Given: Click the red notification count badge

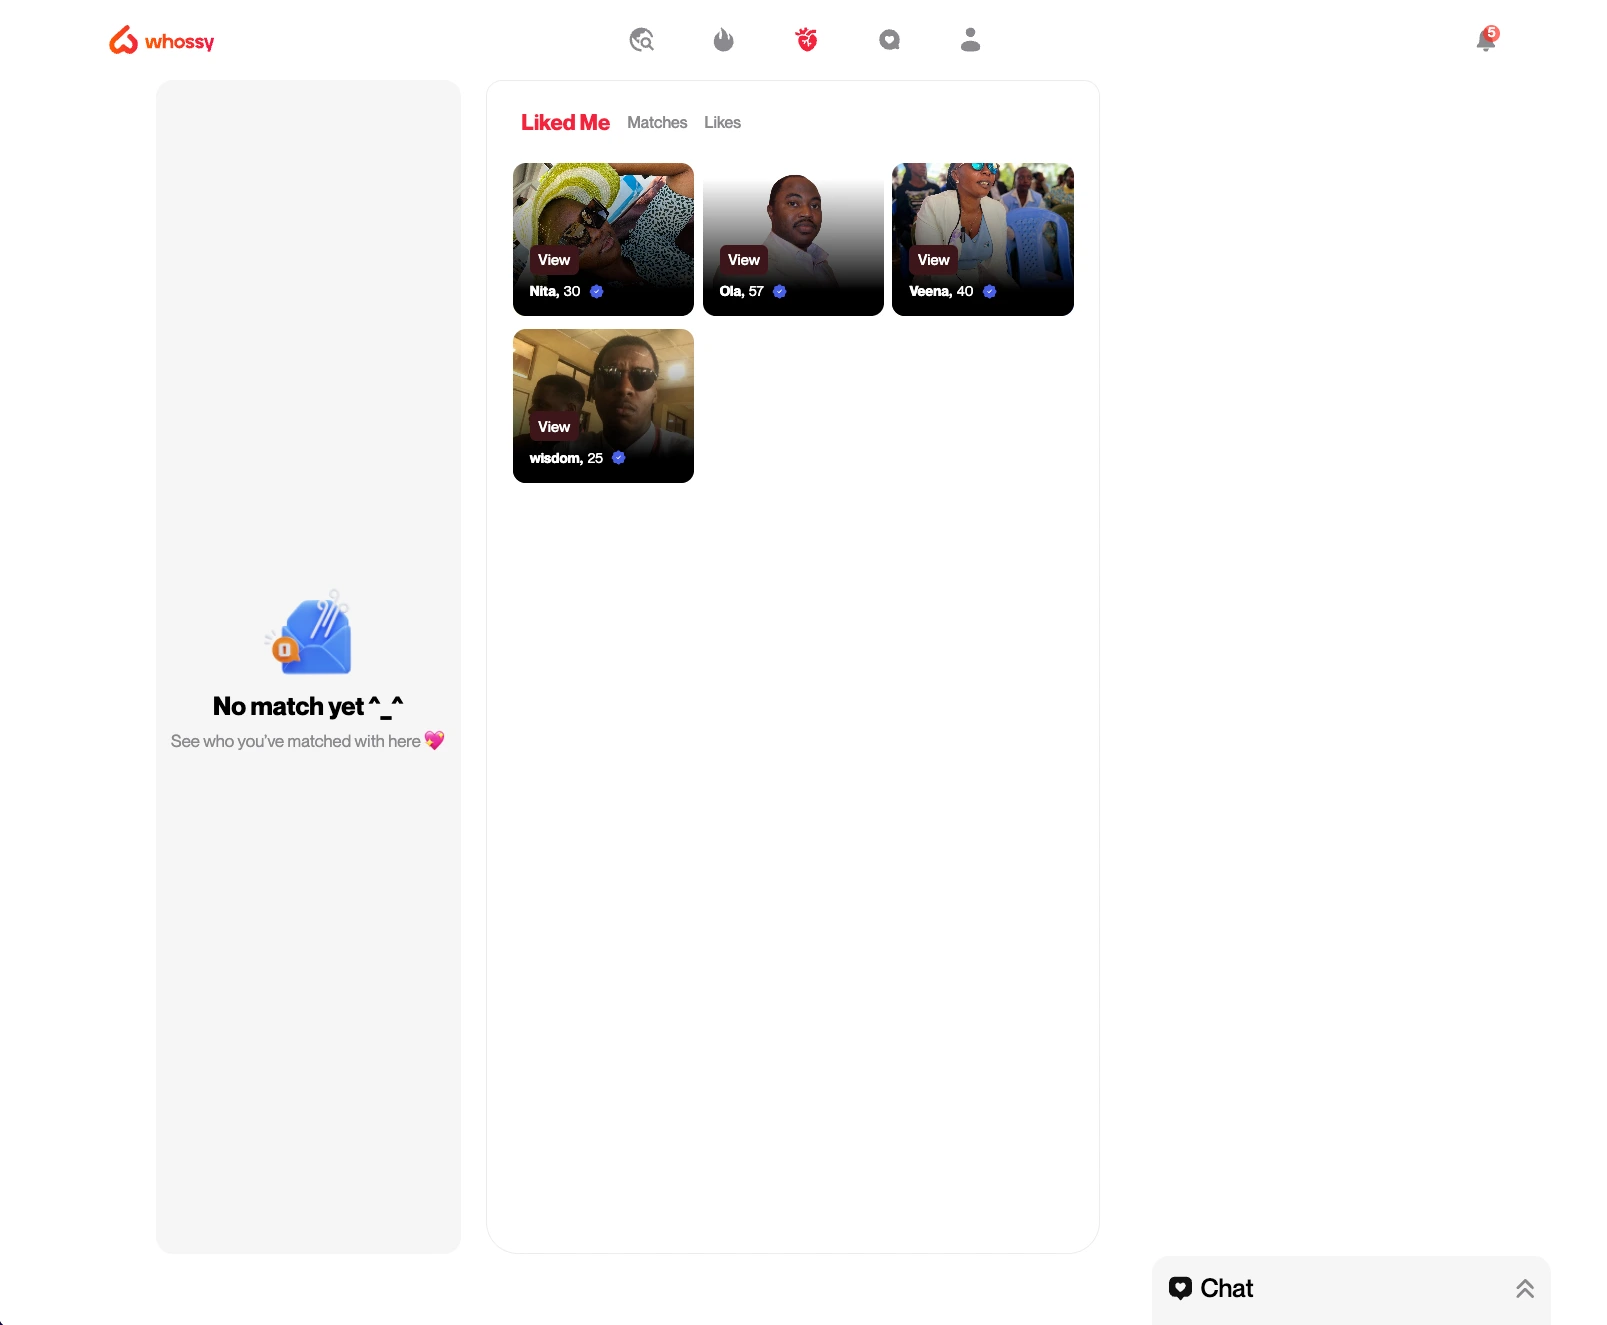Looking at the screenshot, I should pos(1492,33).
